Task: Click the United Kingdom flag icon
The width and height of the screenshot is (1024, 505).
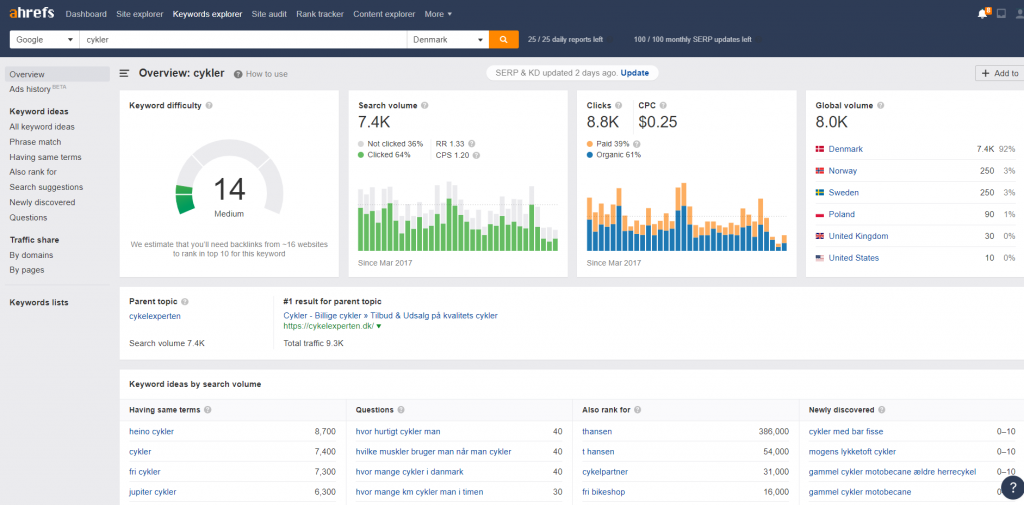Action: pyautogui.click(x=820, y=236)
